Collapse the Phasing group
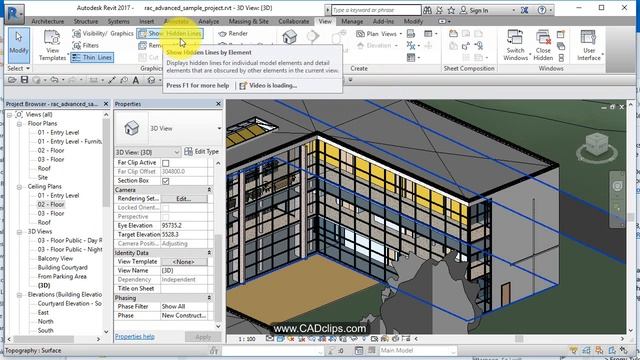The width and height of the screenshot is (640, 360). 209,298
